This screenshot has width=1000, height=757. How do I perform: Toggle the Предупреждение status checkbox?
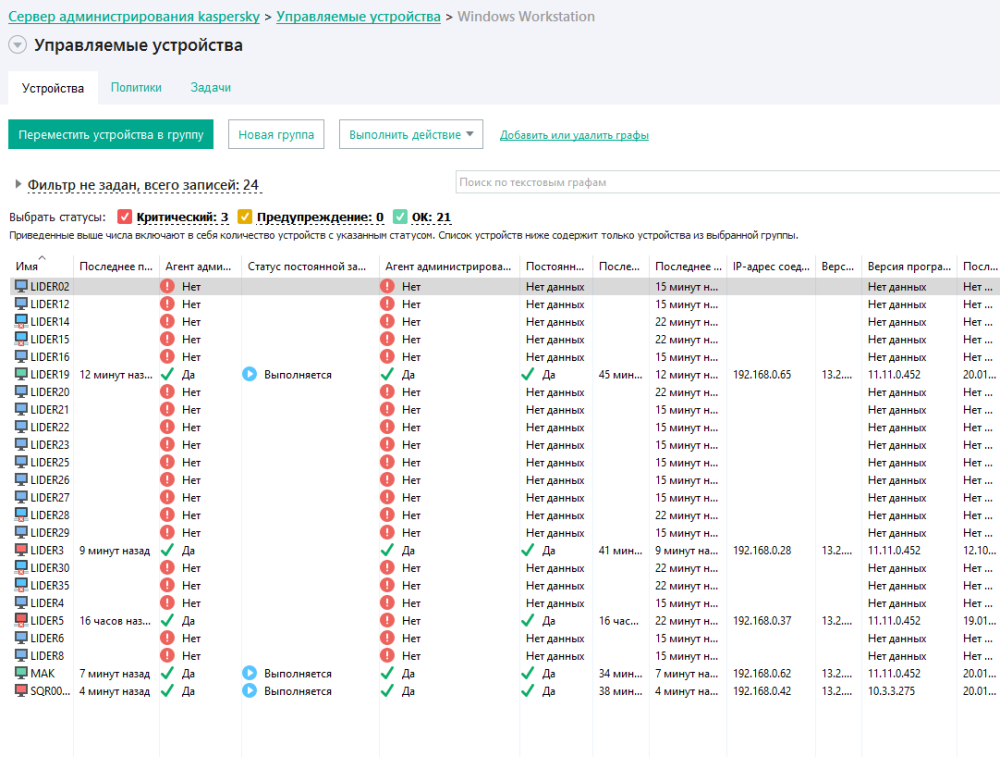pos(245,217)
